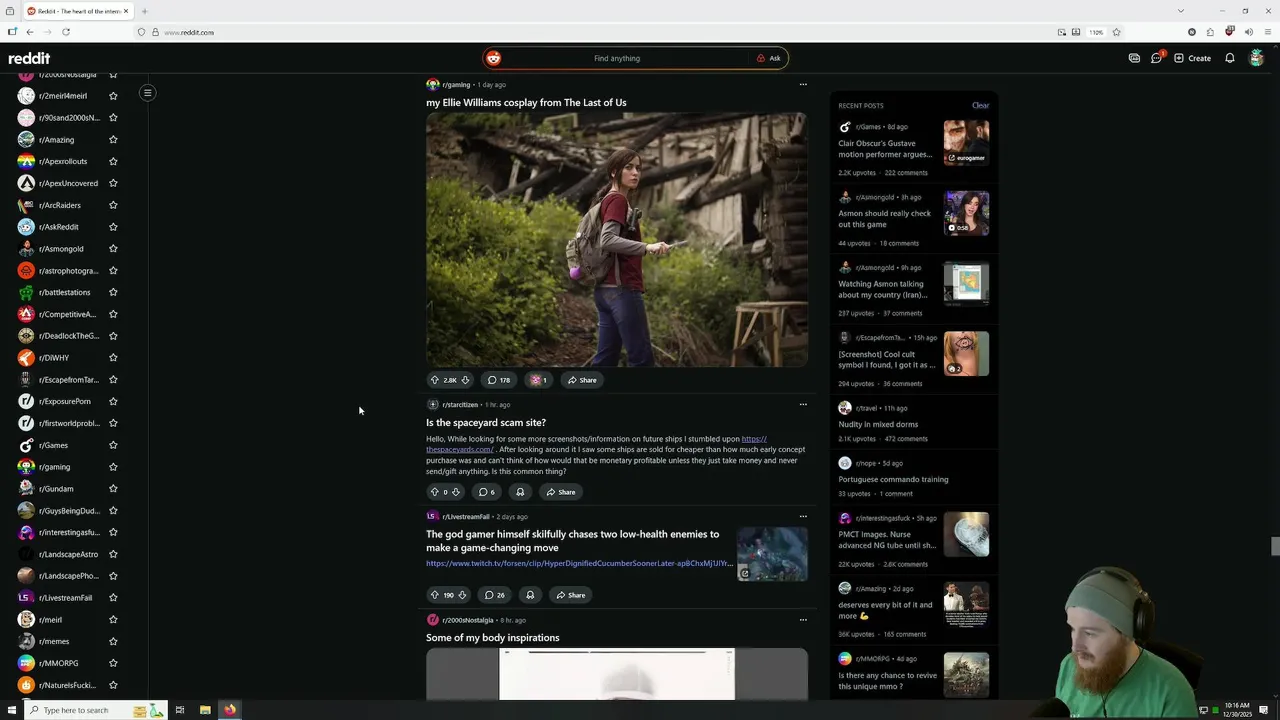Screen dimensions: 1280x720
Task: Give award on the spaceyard scam post
Action: [520, 492]
